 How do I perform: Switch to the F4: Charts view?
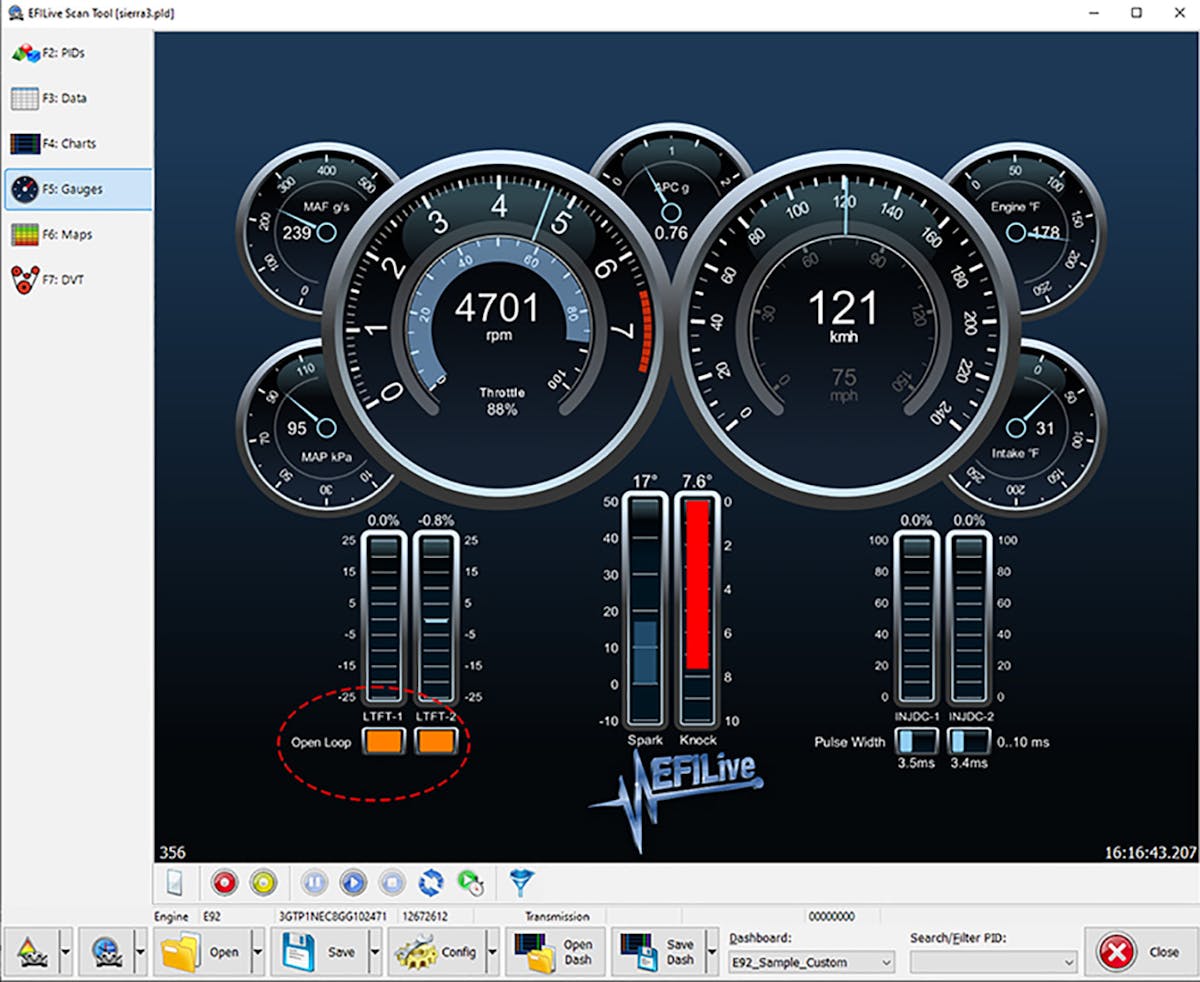(x=77, y=144)
